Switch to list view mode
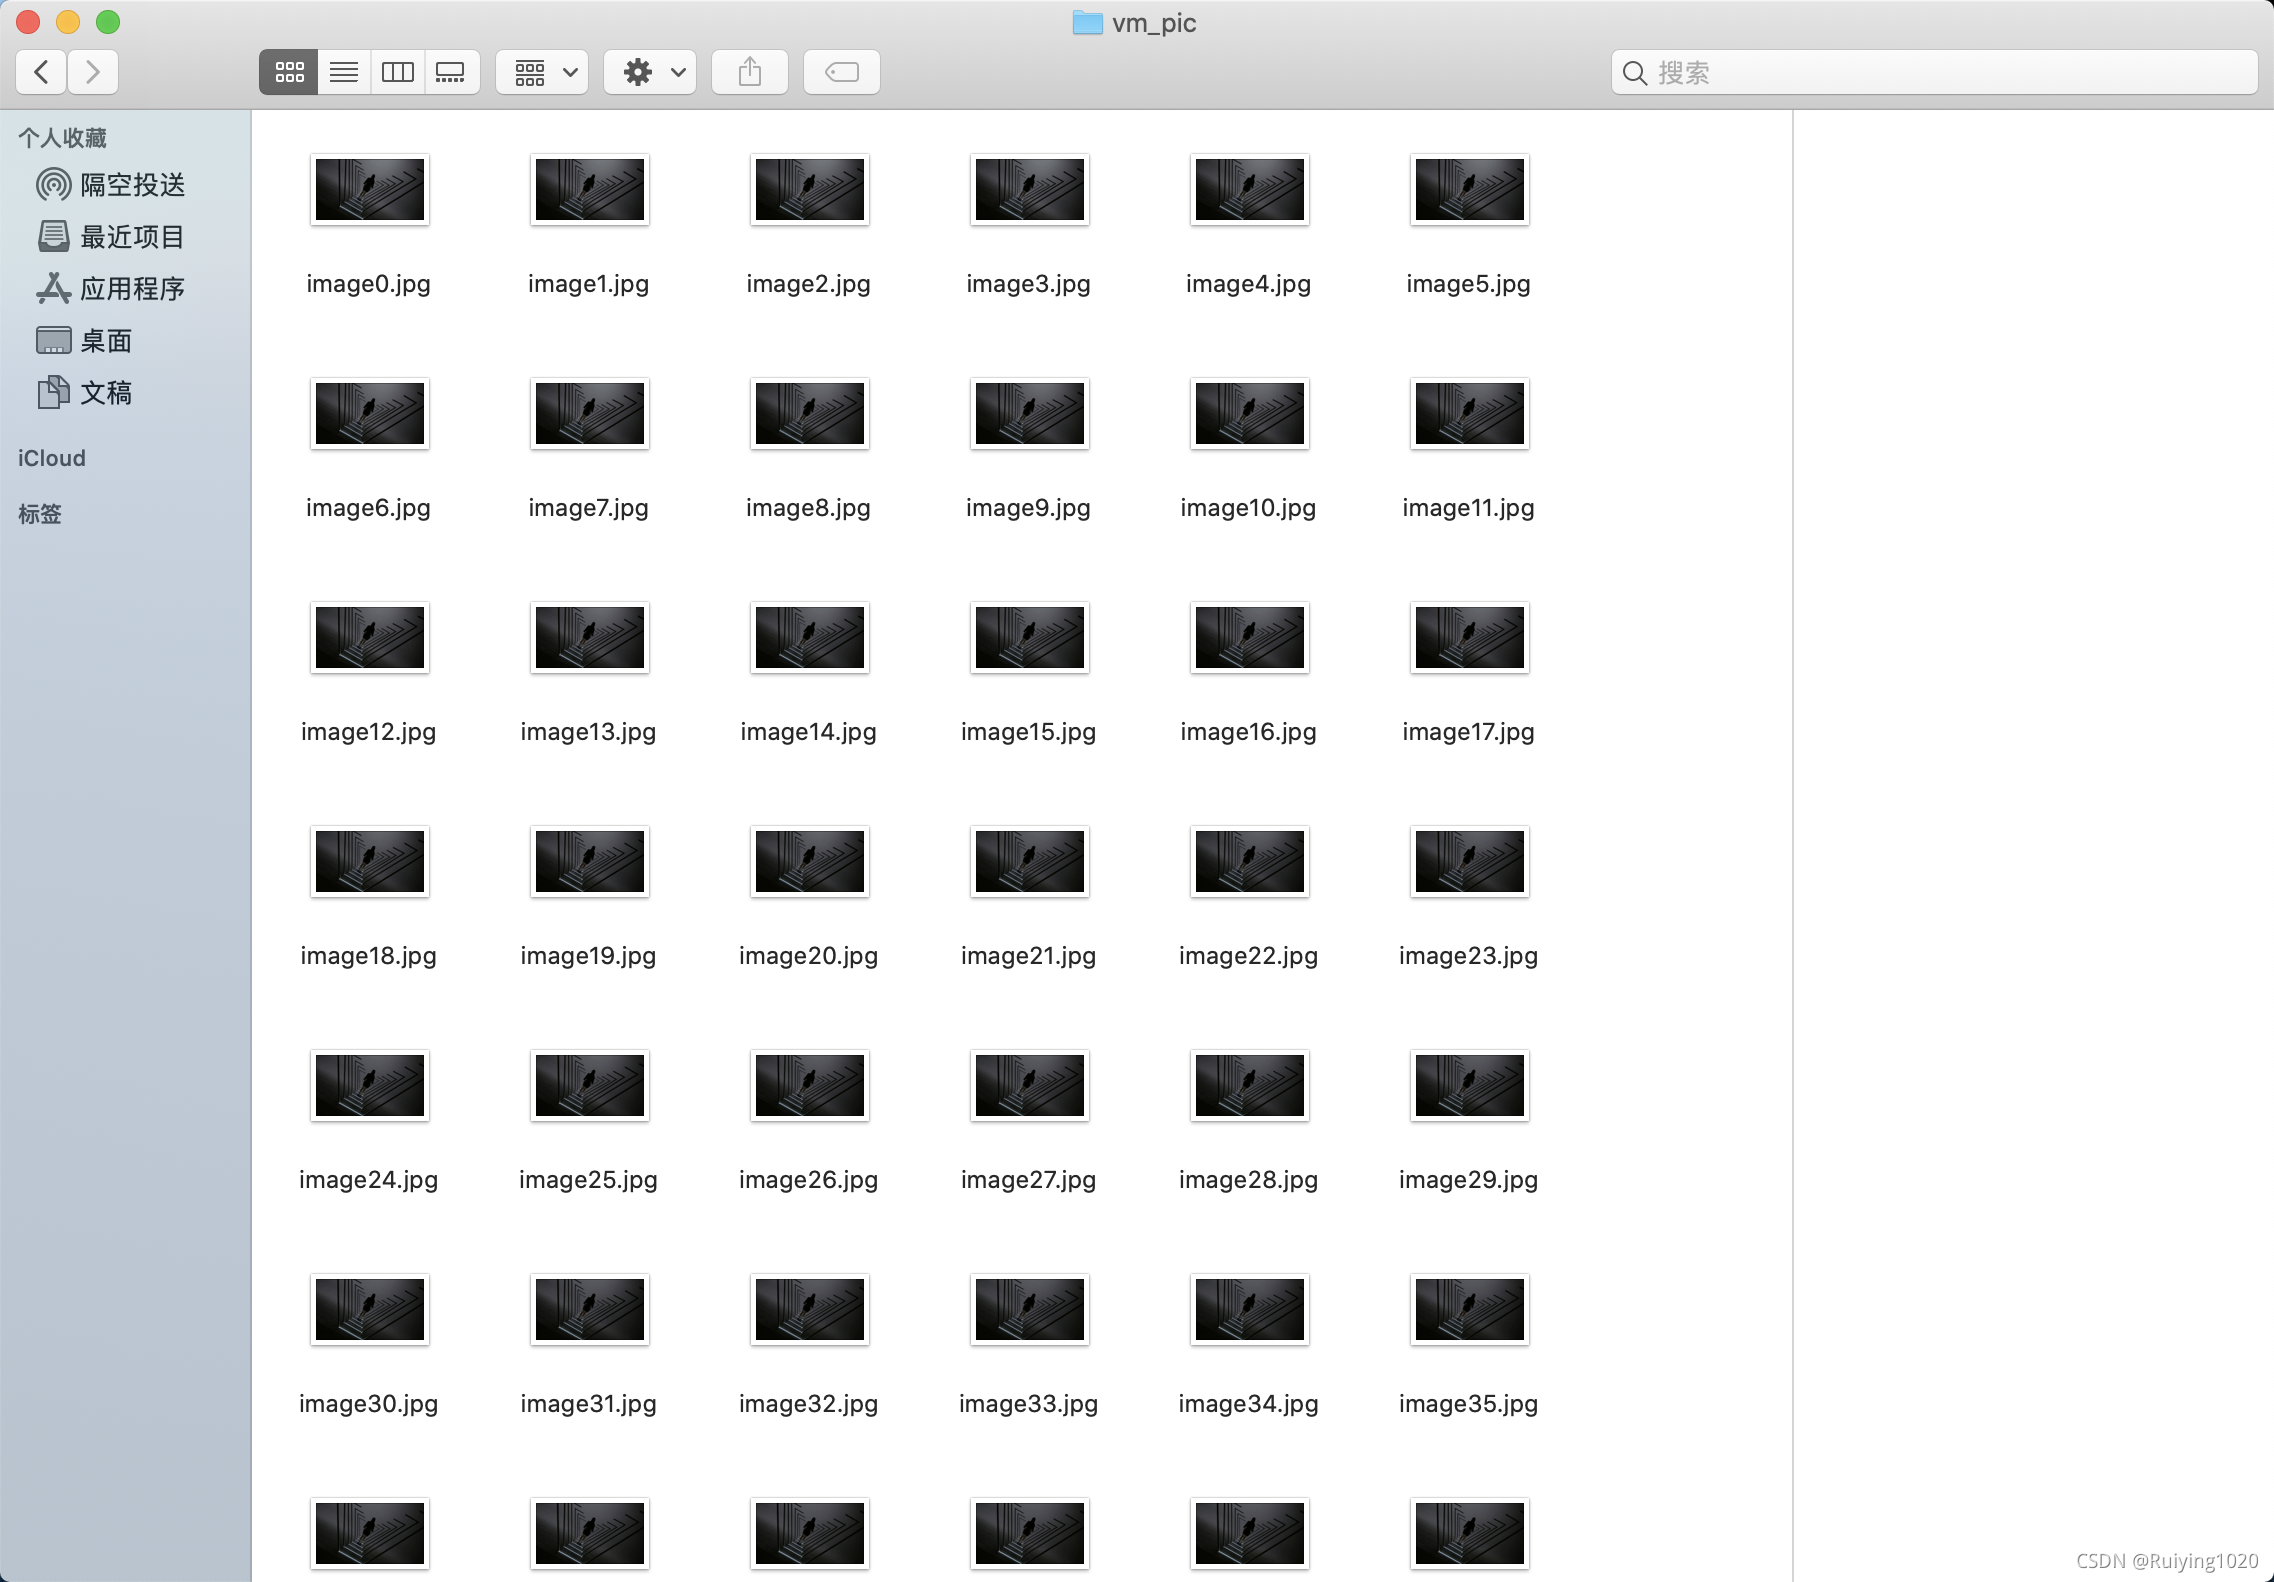 (x=344, y=72)
